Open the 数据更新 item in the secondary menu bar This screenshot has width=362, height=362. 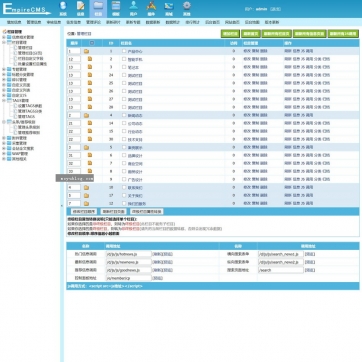tap(153, 22)
